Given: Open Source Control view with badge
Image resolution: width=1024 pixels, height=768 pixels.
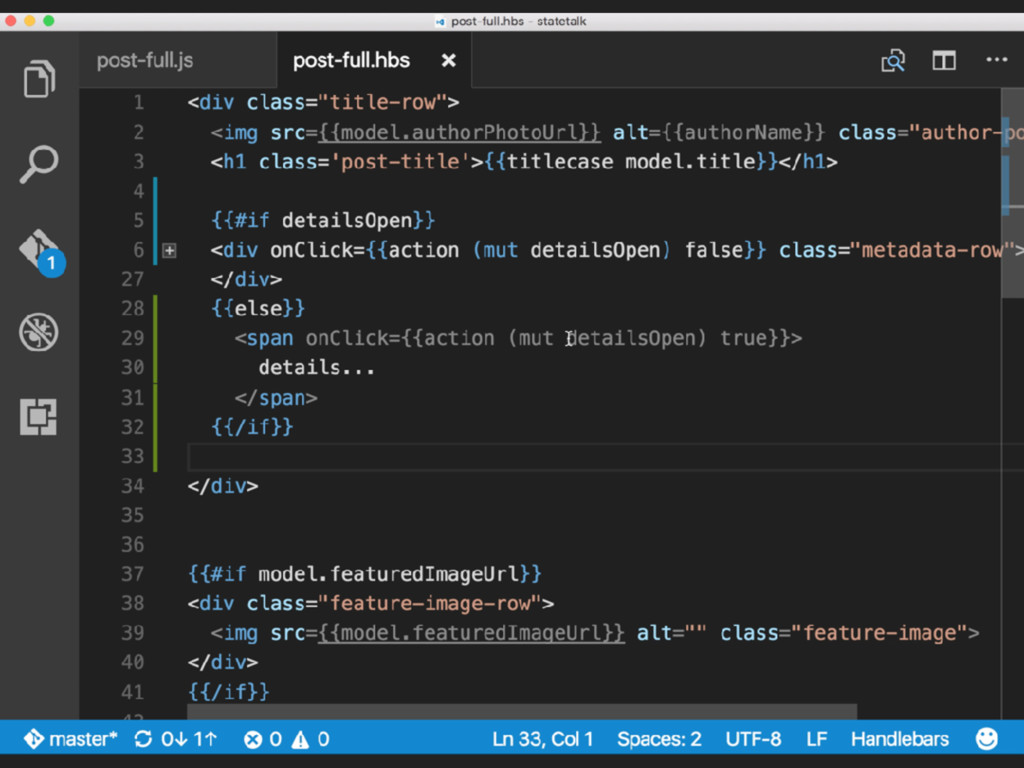Looking at the screenshot, I should pos(41,252).
